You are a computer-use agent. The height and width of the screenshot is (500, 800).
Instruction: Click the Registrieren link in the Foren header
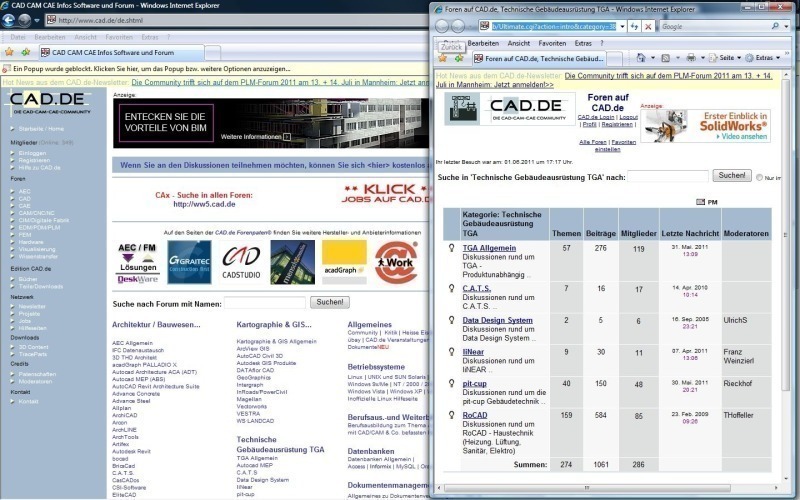tap(617, 124)
